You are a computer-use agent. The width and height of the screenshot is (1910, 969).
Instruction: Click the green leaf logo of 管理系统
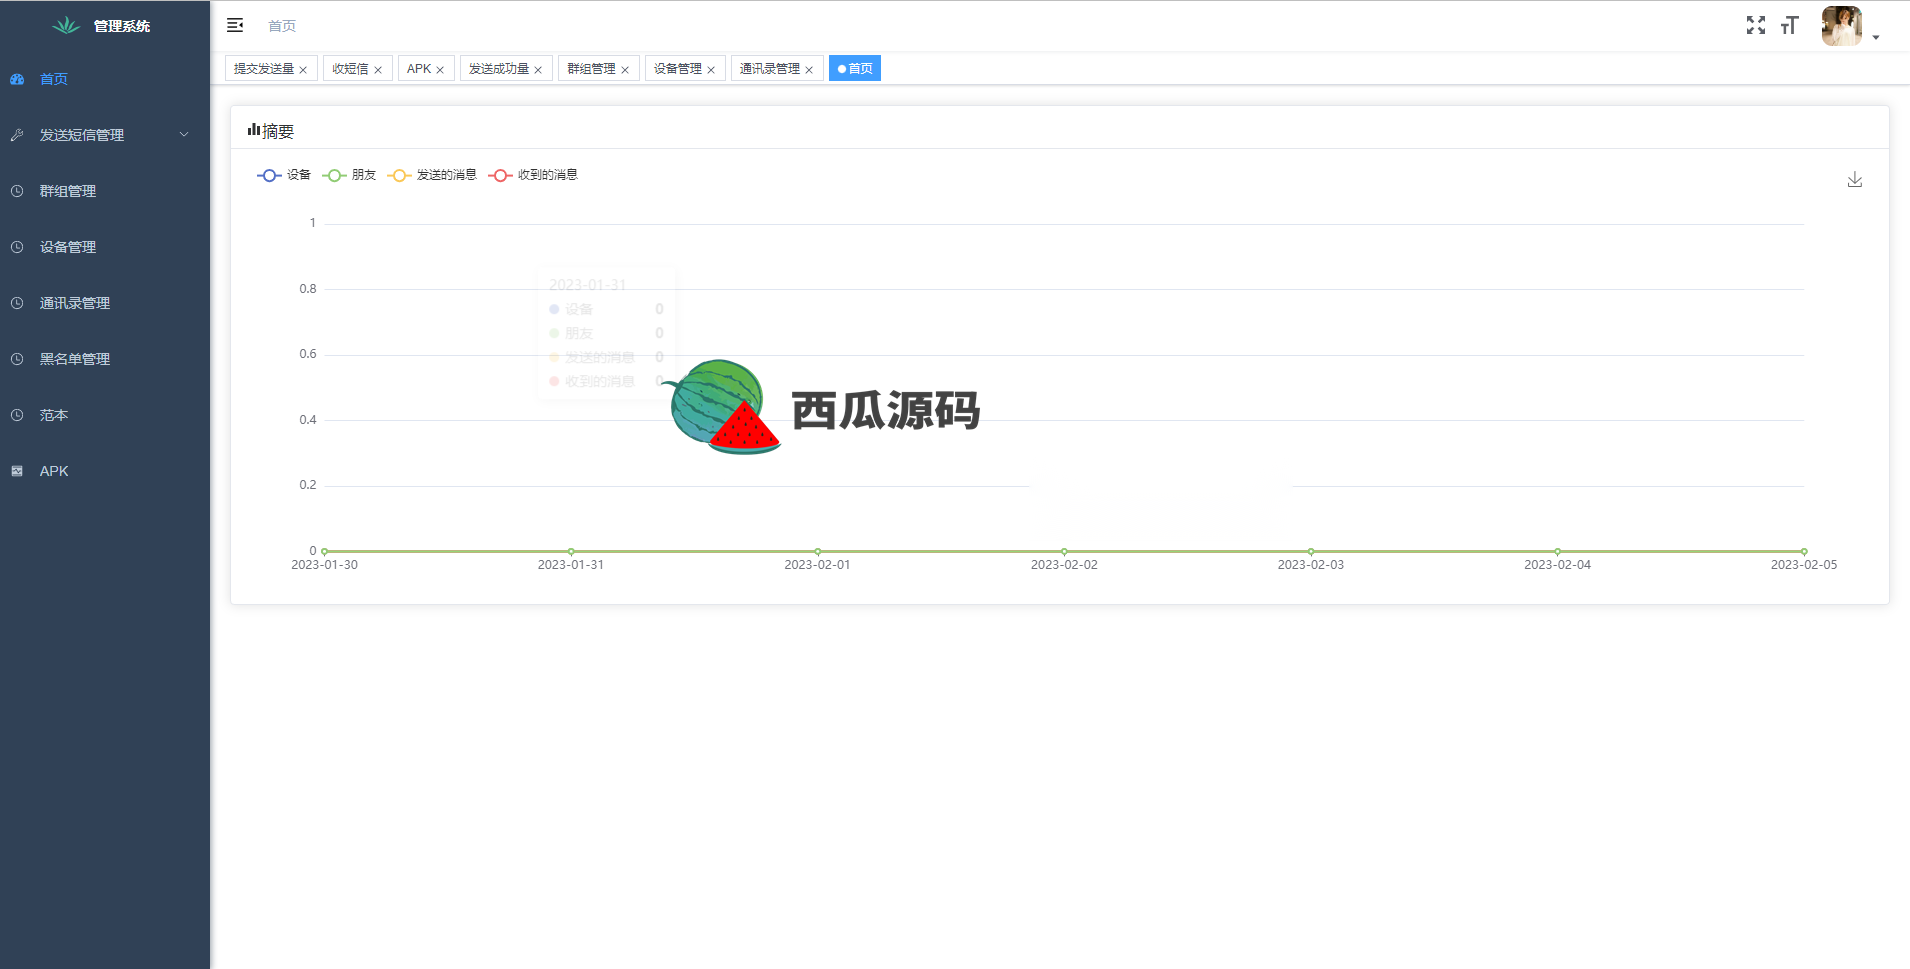click(66, 25)
